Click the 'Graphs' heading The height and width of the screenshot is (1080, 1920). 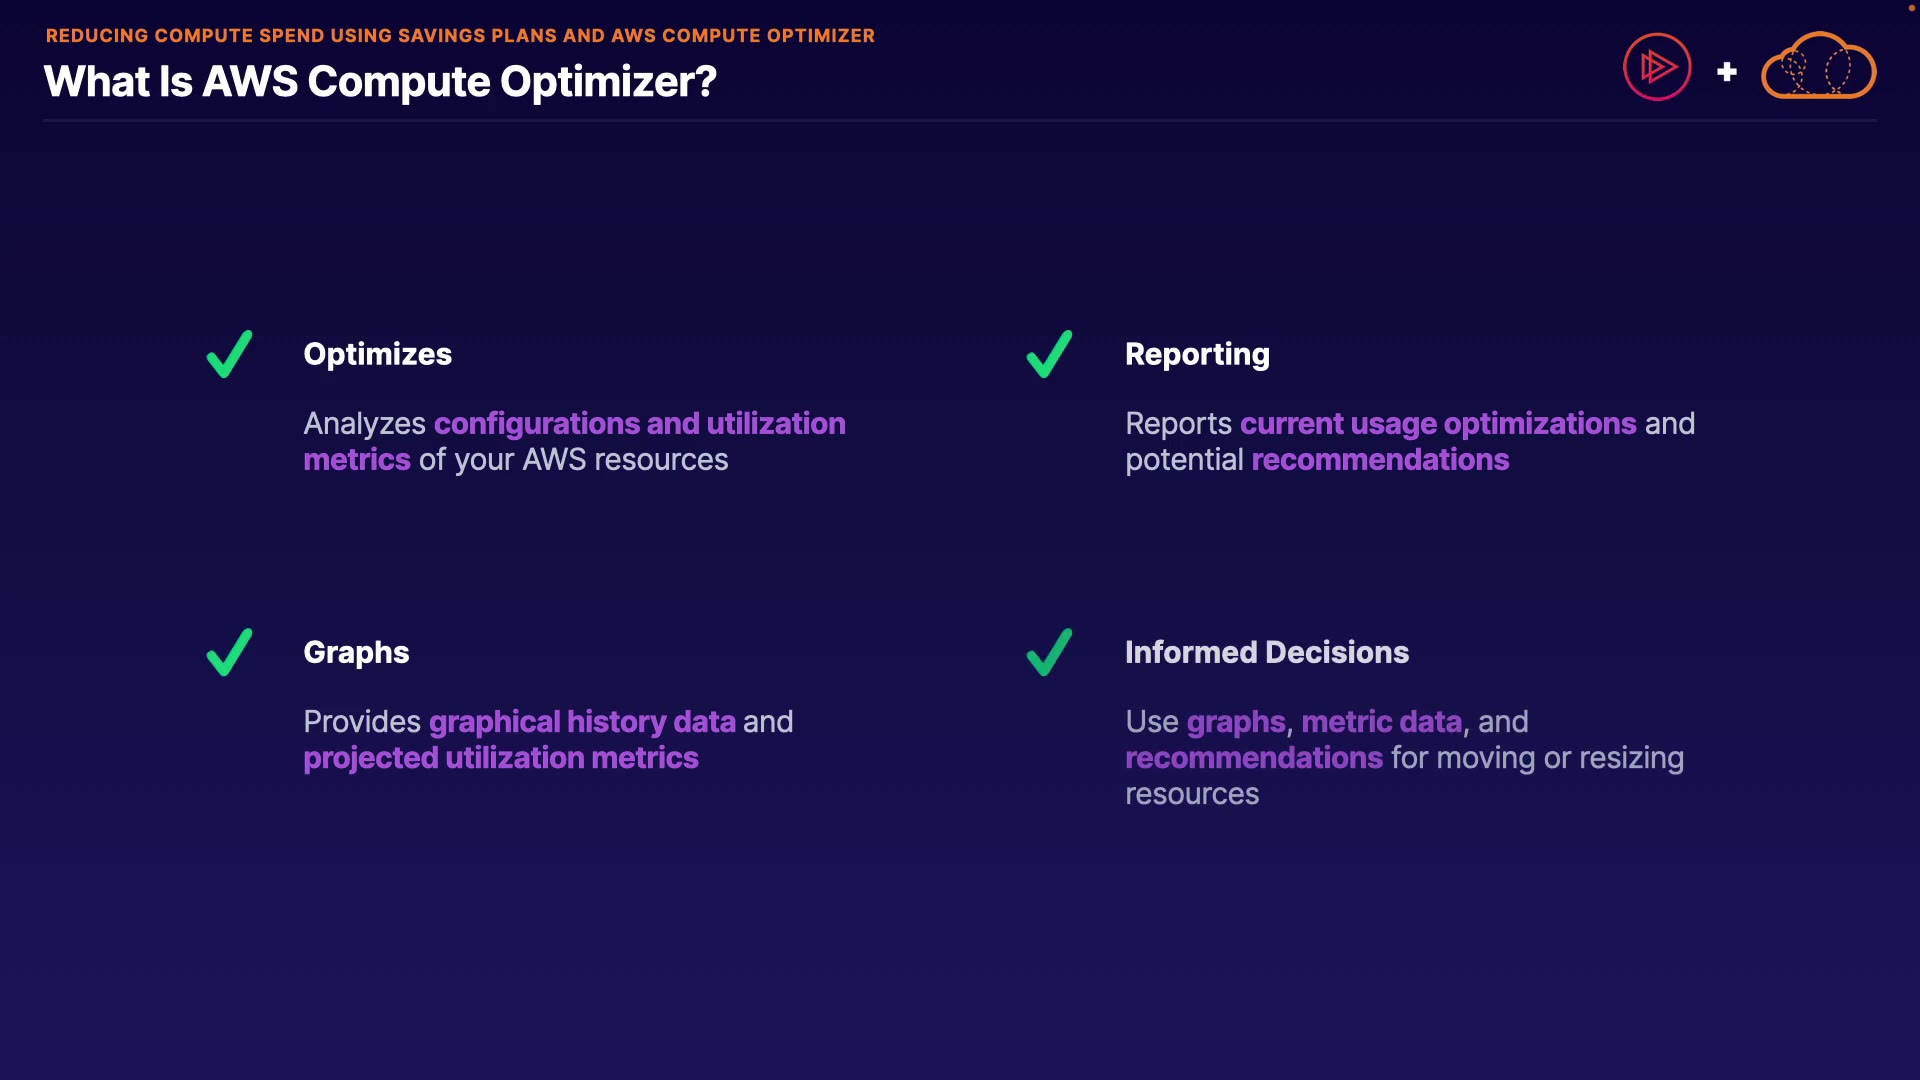point(356,652)
